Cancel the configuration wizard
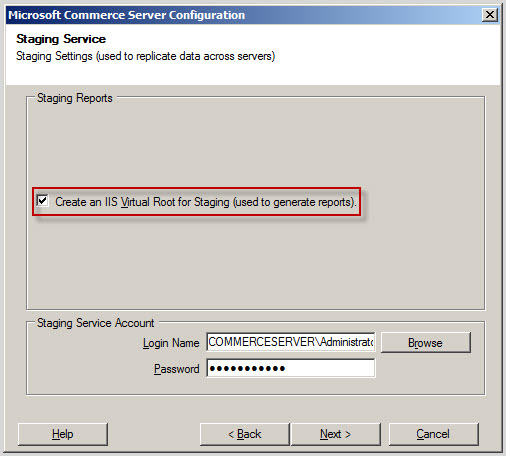 click(433, 434)
